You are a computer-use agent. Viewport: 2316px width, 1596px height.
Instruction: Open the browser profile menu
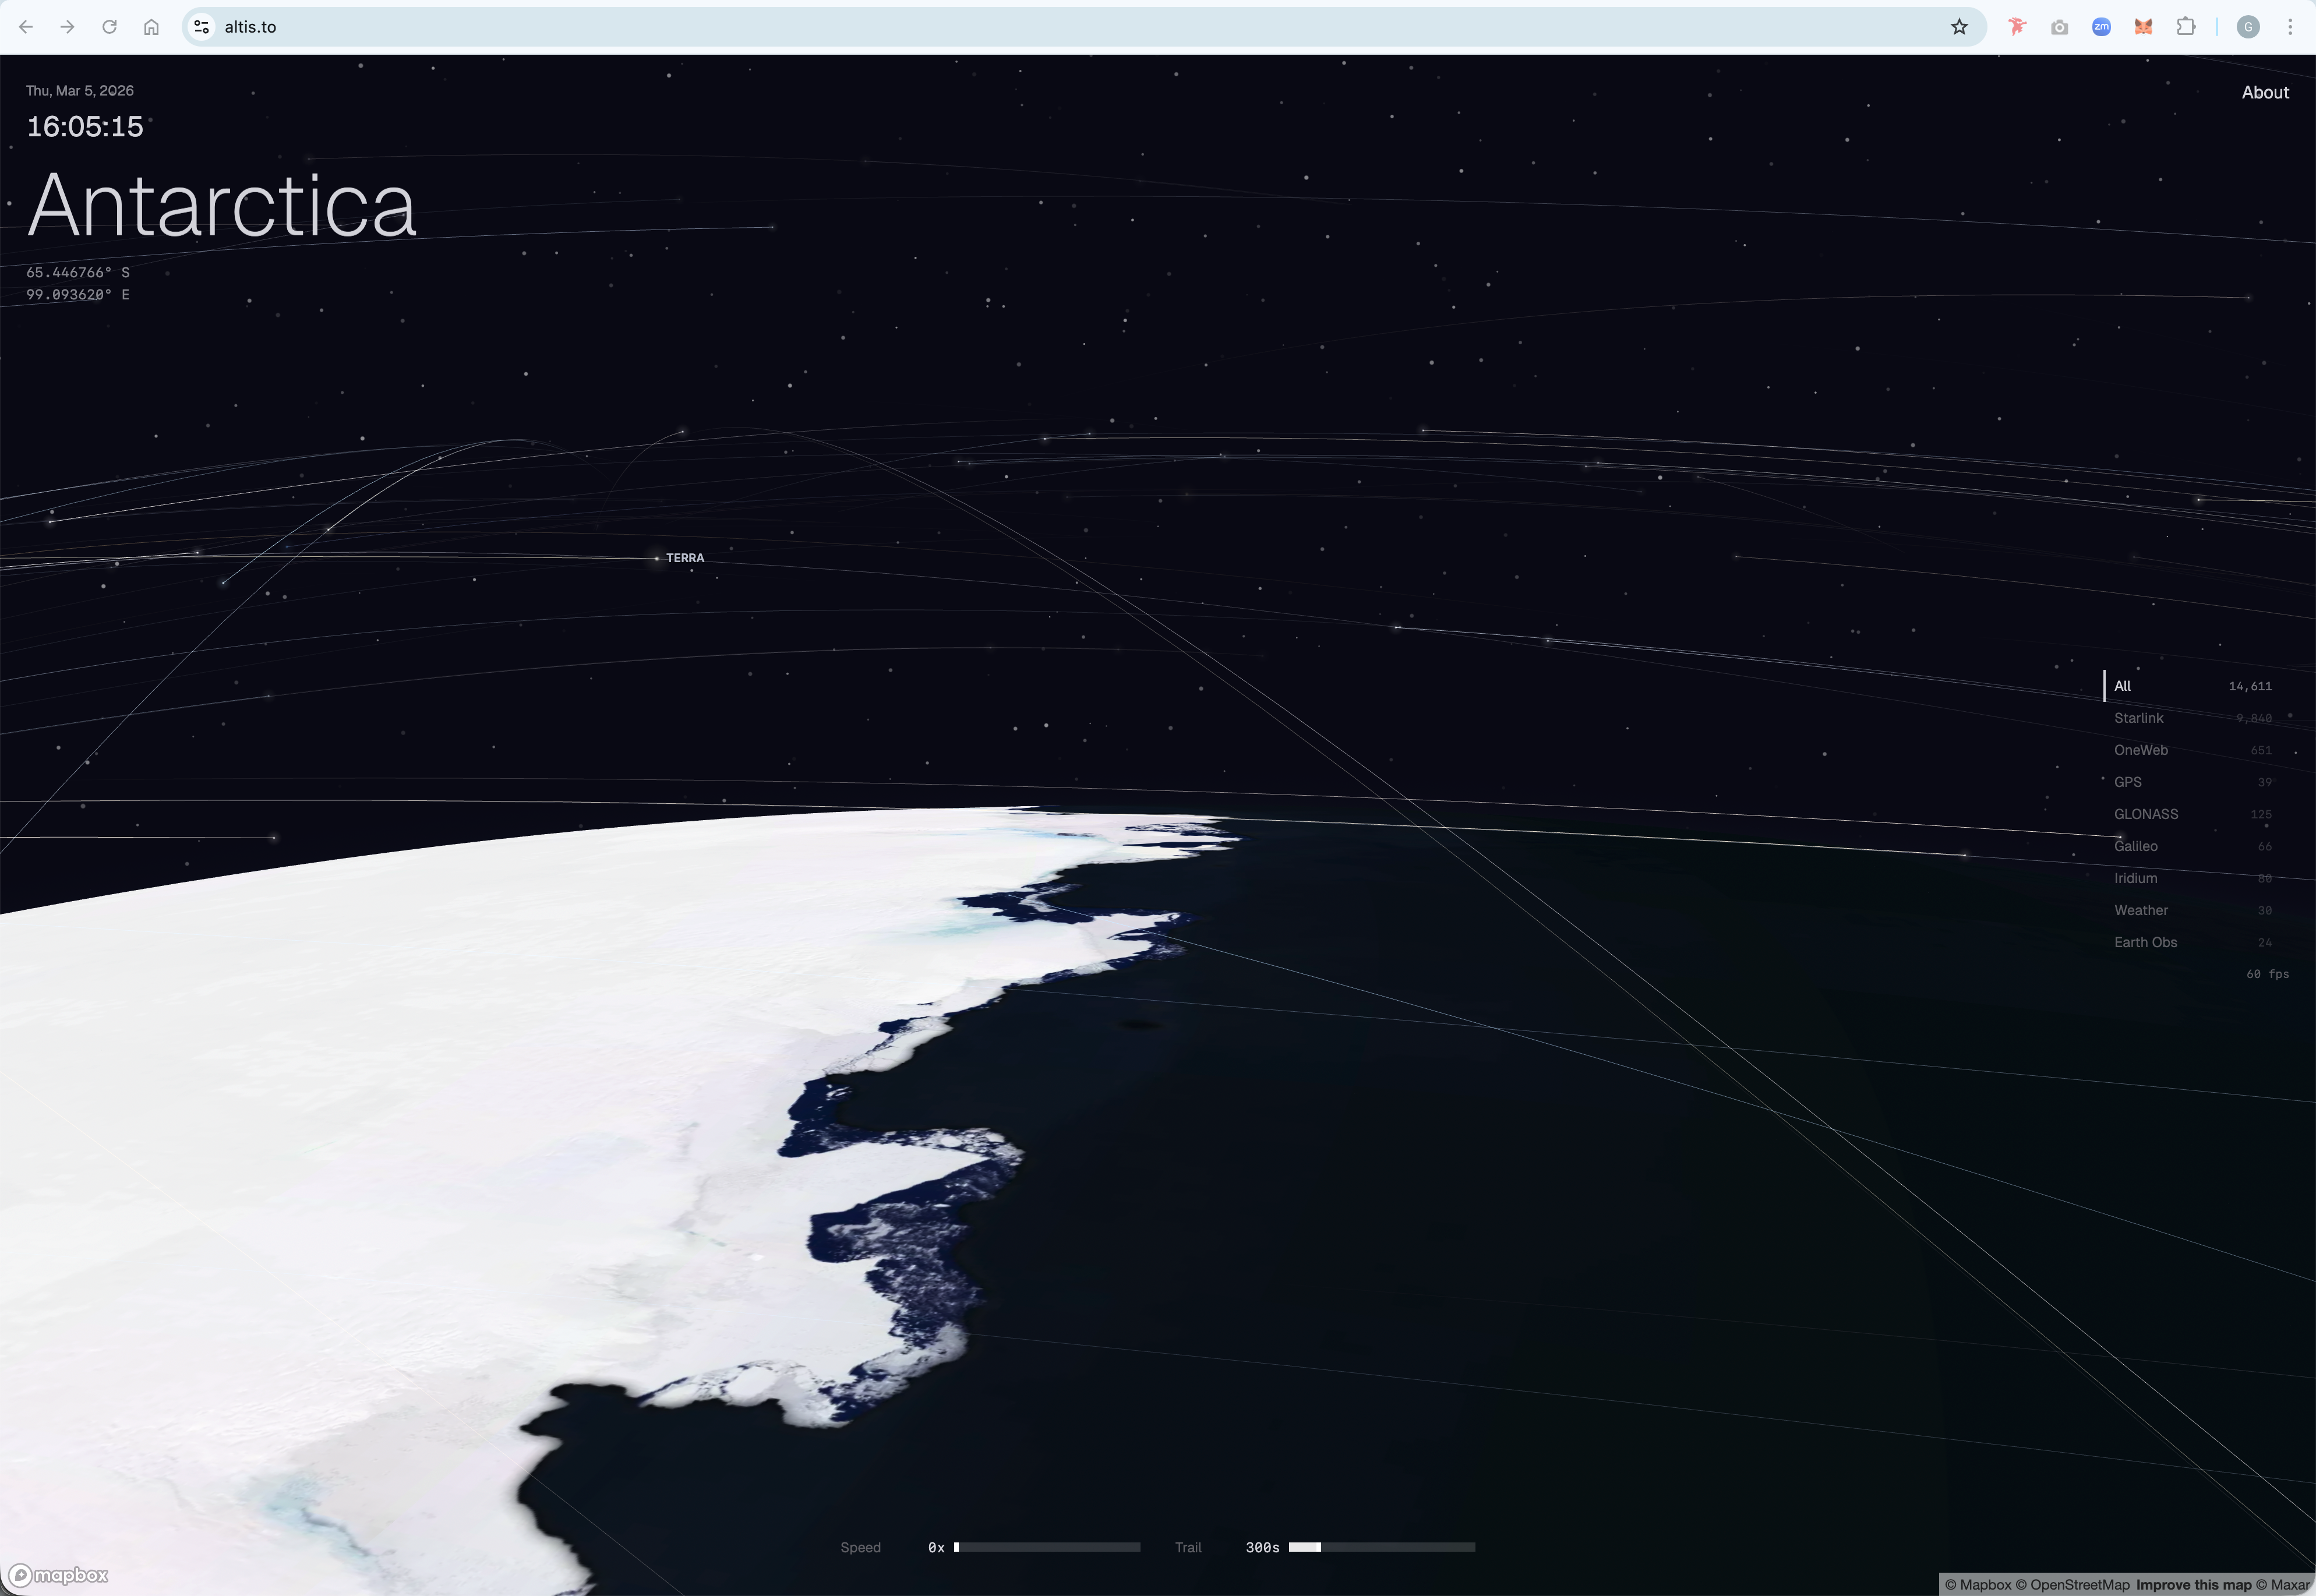point(2248,27)
